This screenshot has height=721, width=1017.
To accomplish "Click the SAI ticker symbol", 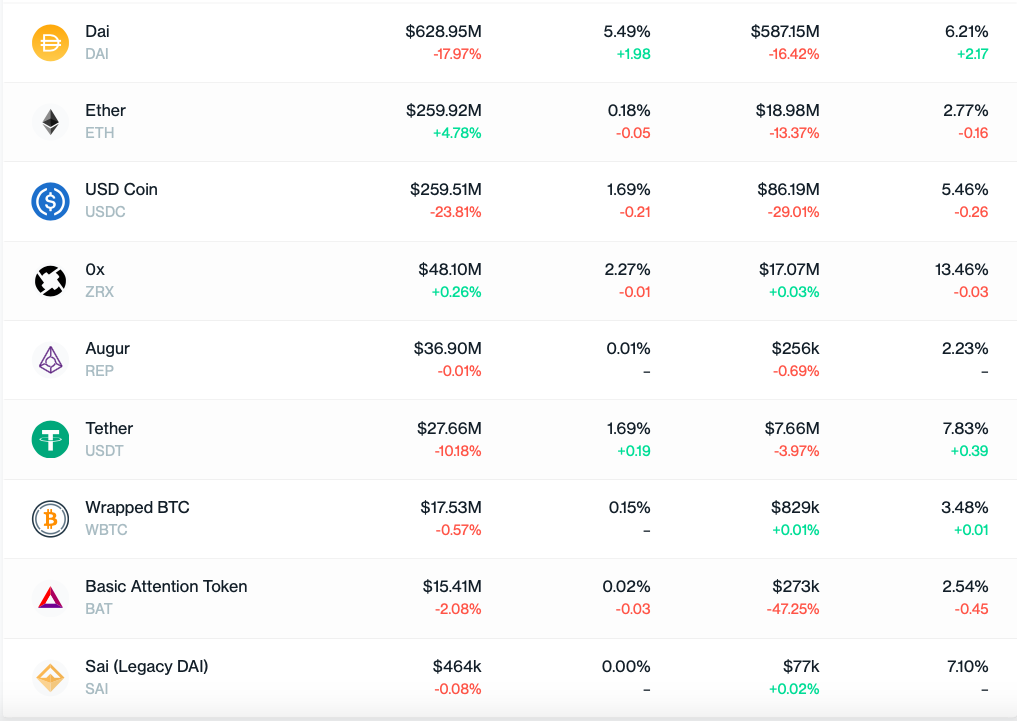I will point(97,689).
